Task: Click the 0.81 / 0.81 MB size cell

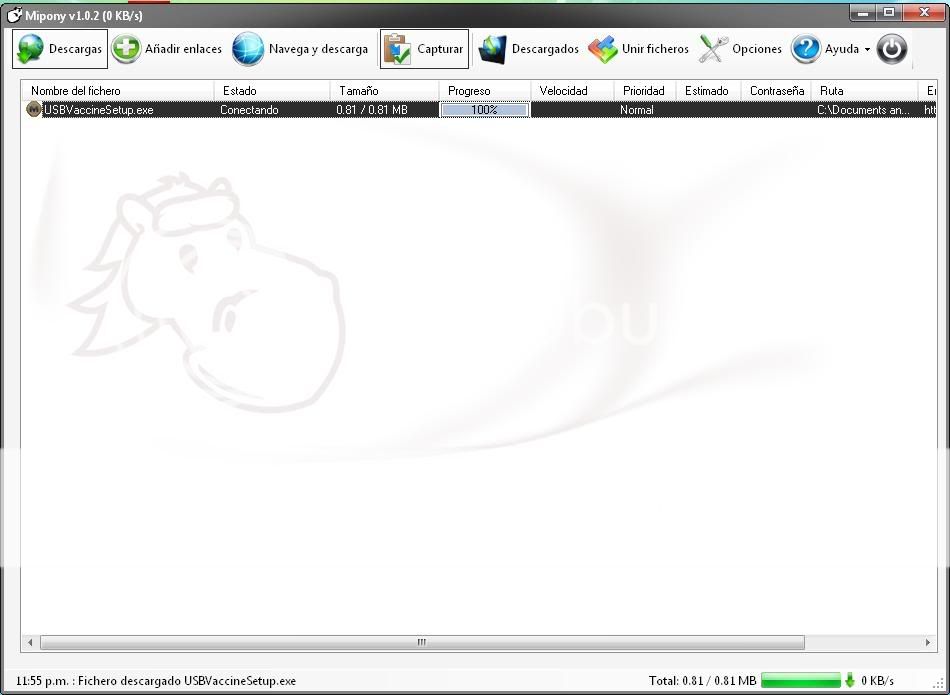Action: [372, 110]
